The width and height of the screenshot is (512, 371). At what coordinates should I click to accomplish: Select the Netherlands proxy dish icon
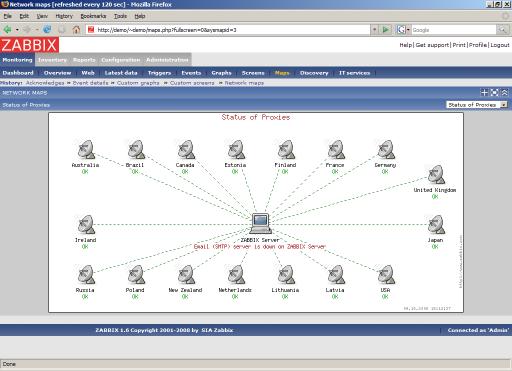point(236,275)
